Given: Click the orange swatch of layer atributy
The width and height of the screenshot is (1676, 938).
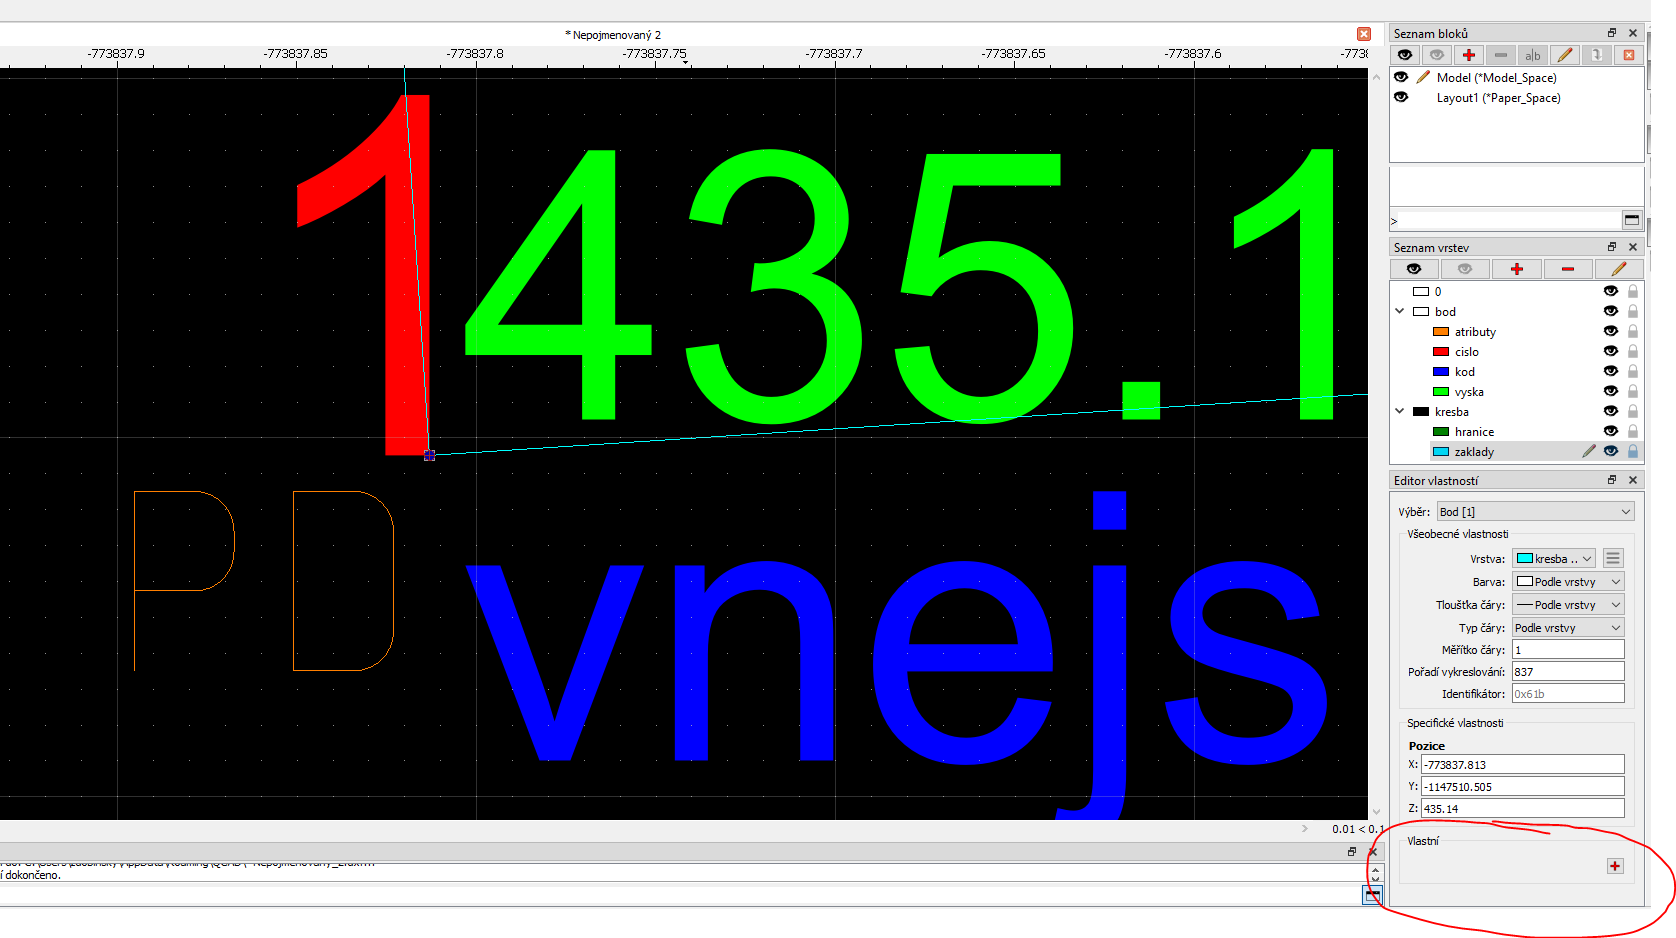Looking at the screenshot, I should pos(1441,332).
